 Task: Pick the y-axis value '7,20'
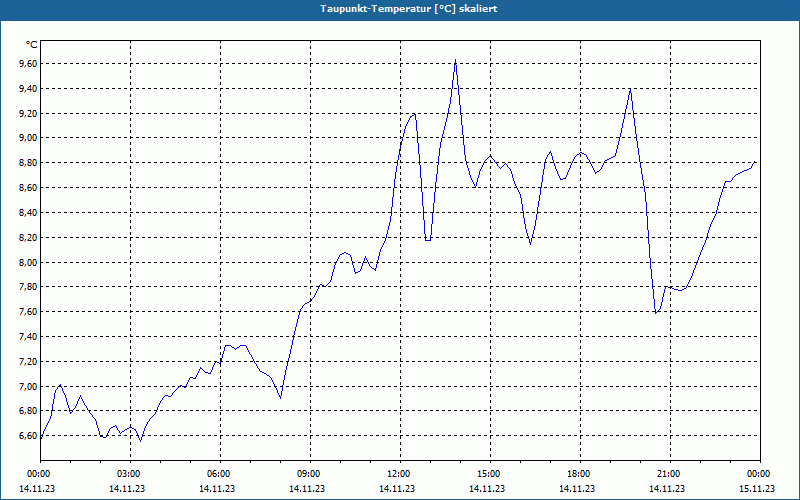point(29,361)
